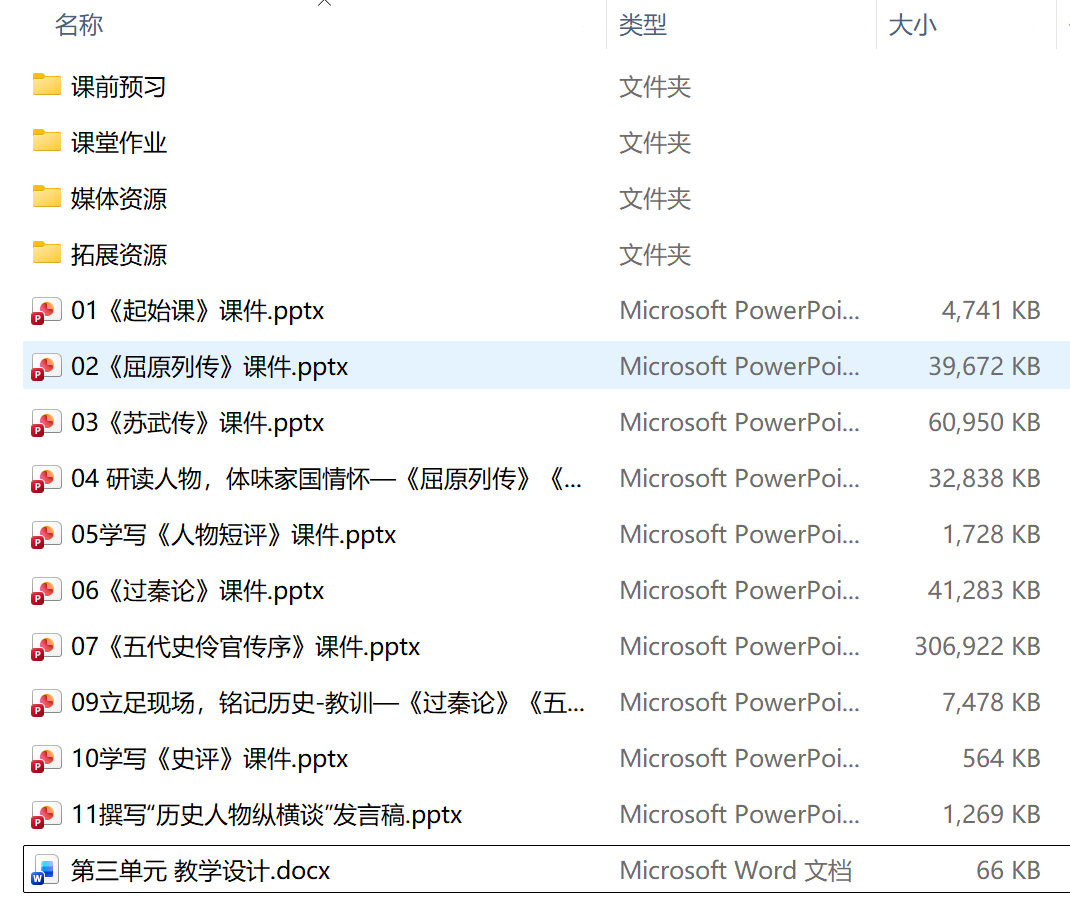Click the PowerPoint icon of 06《过秦论》课件.pptx
1070x914 pixels.
coord(45,591)
